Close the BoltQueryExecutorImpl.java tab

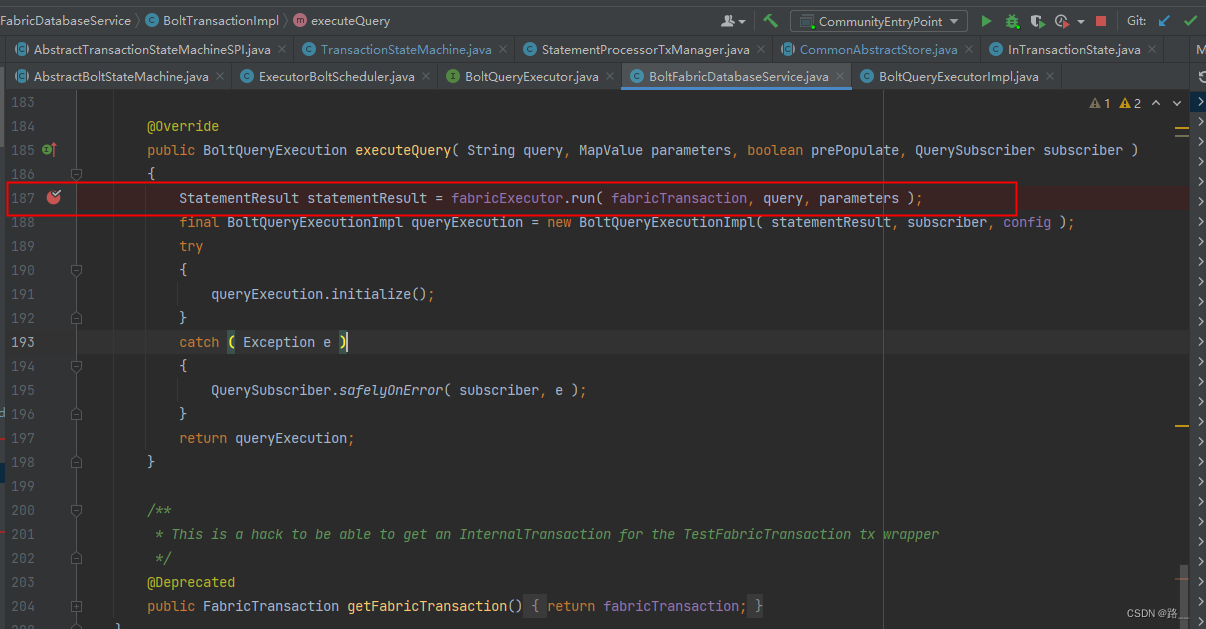[x=1048, y=77]
